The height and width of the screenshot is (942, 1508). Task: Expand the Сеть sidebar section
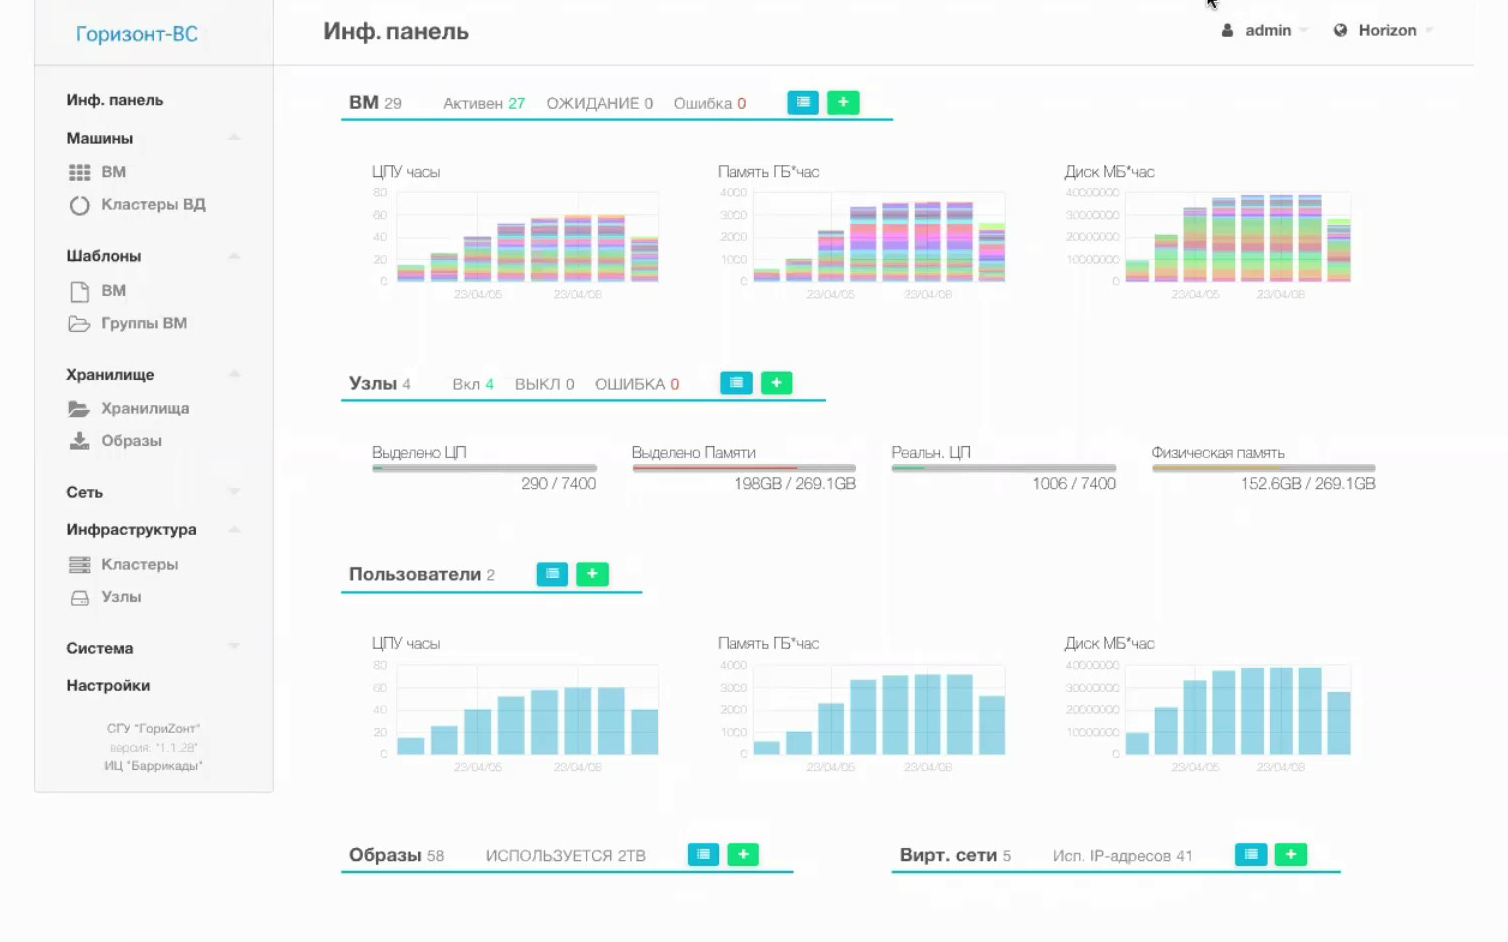coord(234,492)
